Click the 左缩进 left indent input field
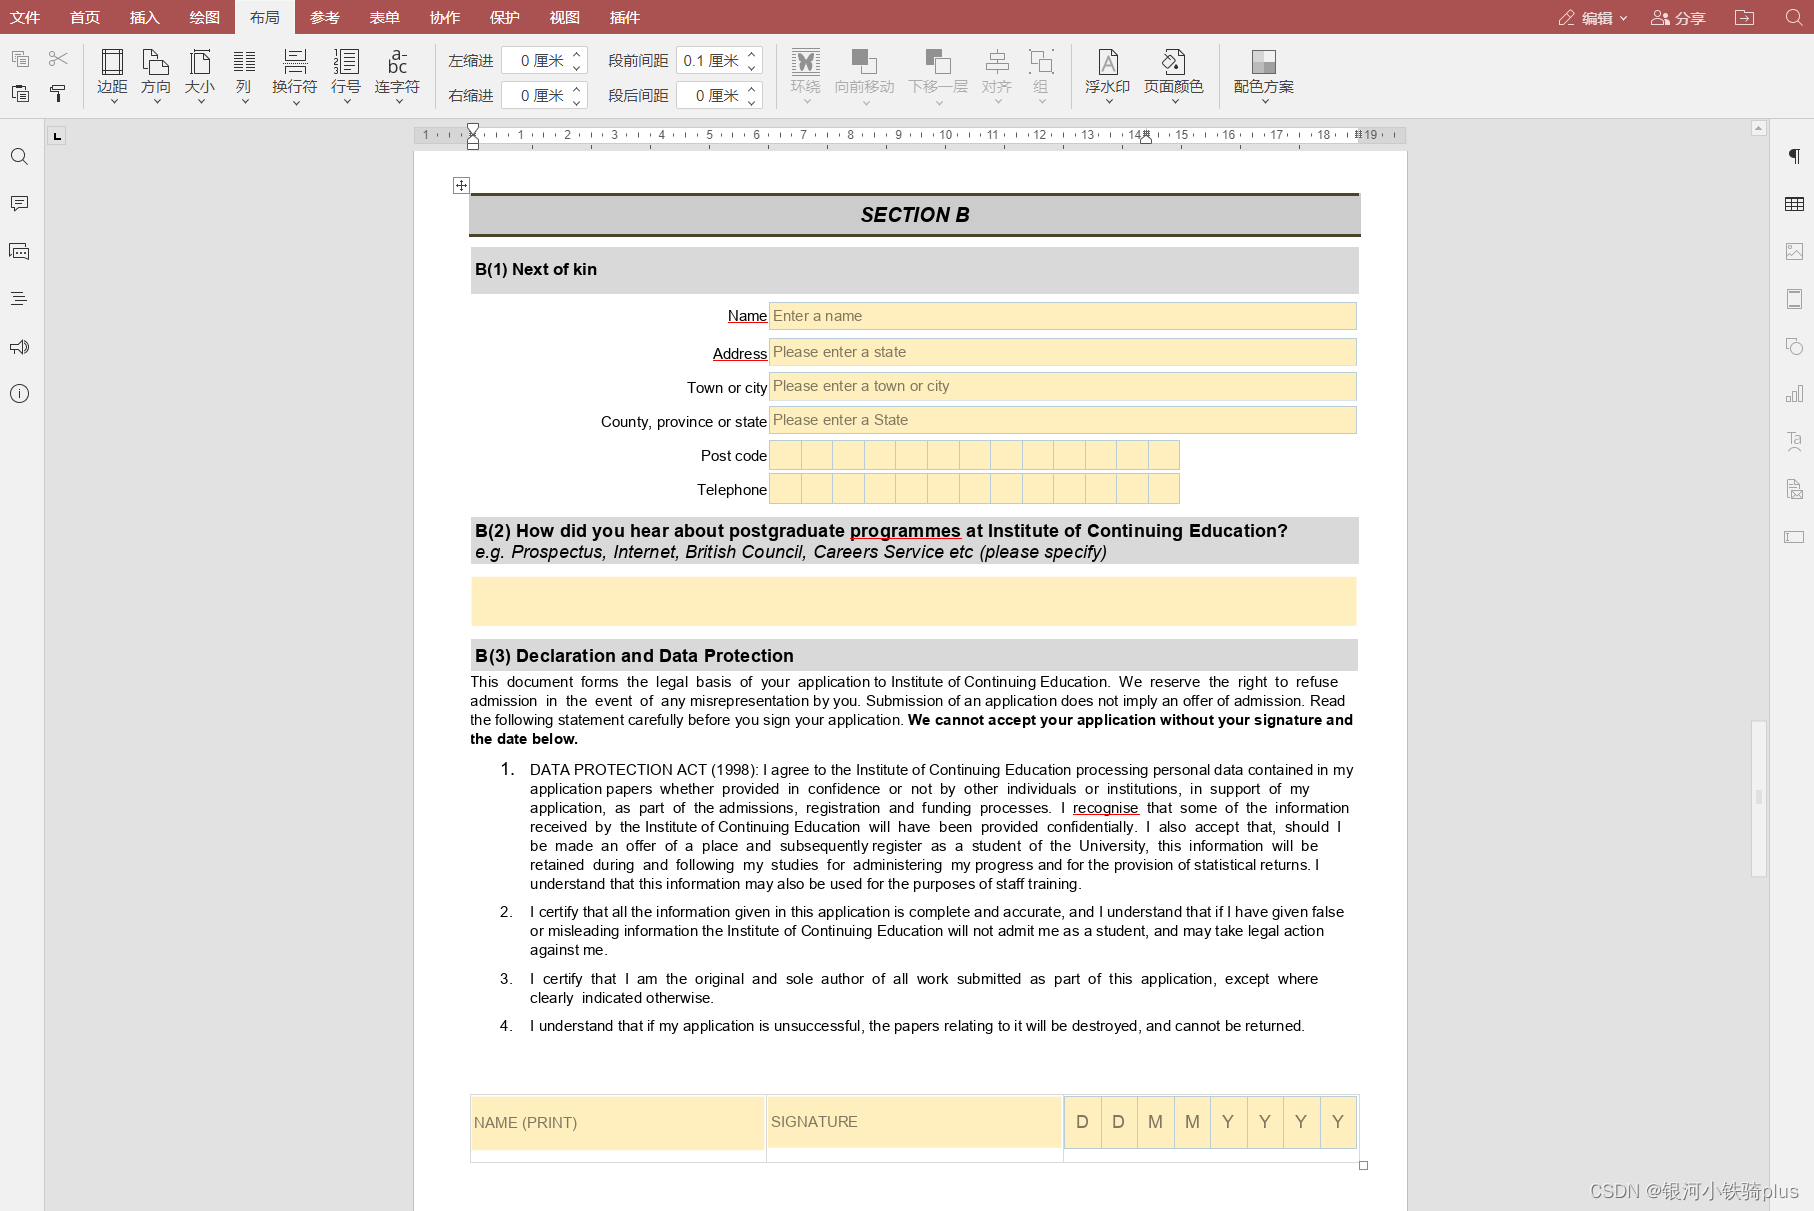The width and height of the screenshot is (1814, 1211). click(536, 61)
